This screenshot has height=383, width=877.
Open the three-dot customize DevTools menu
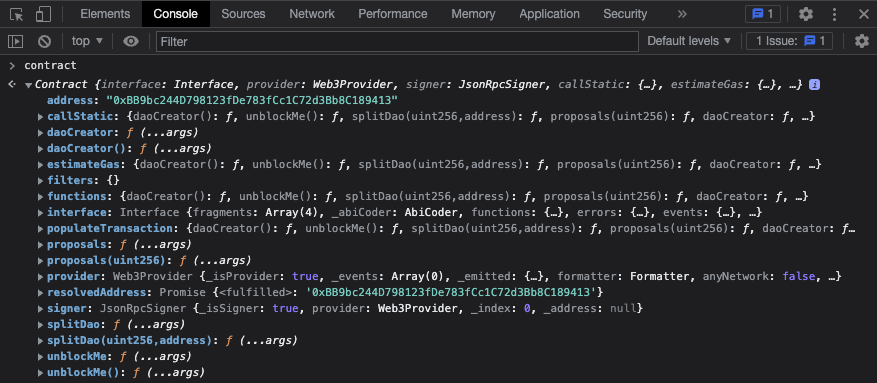pyautogui.click(x=834, y=14)
